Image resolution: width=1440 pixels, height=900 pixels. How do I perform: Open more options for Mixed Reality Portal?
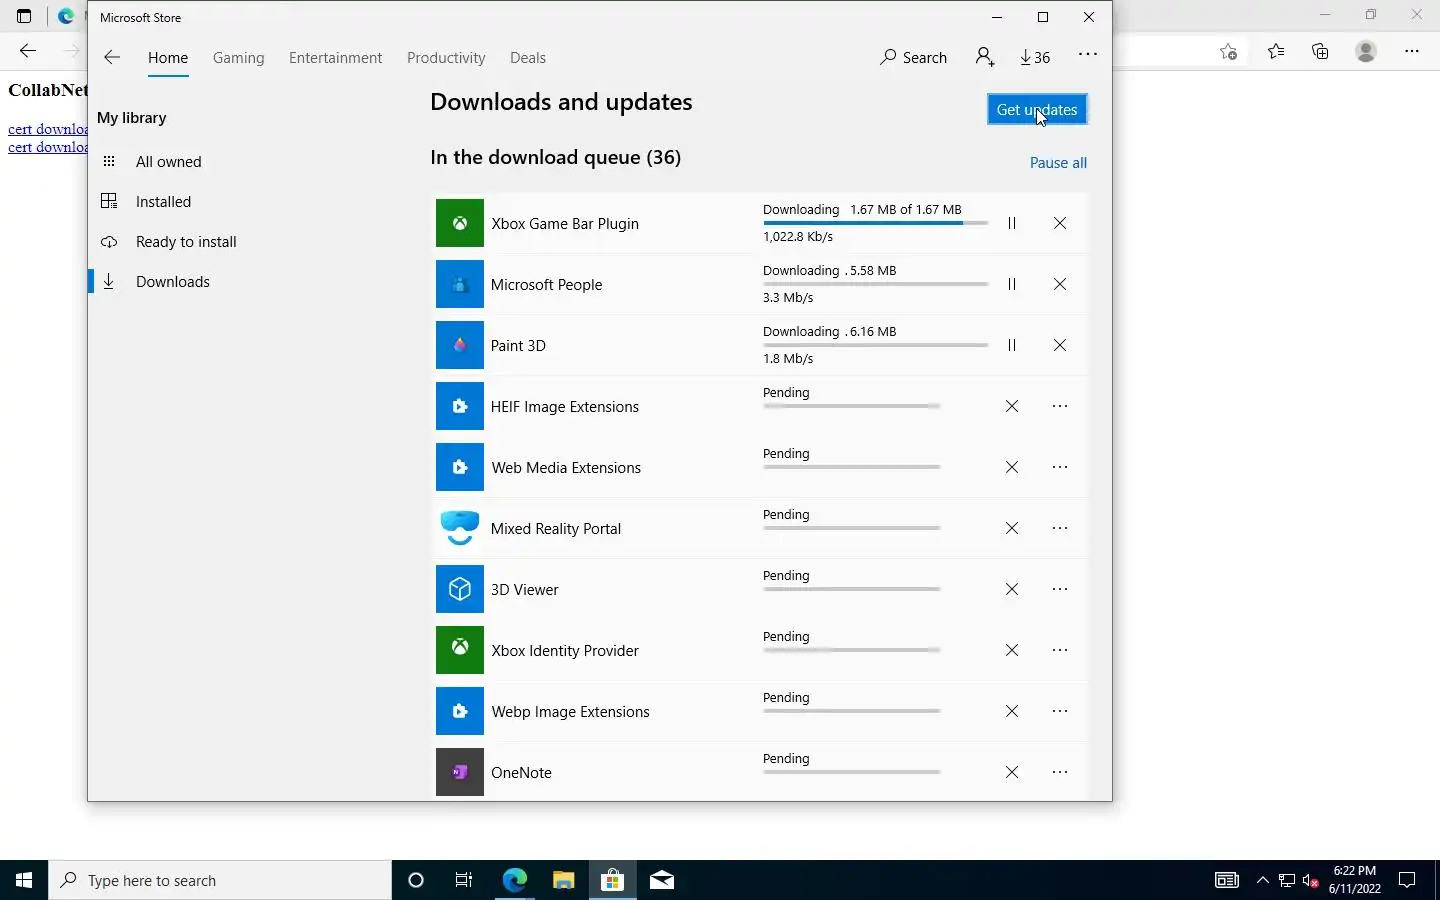(x=1060, y=529)
